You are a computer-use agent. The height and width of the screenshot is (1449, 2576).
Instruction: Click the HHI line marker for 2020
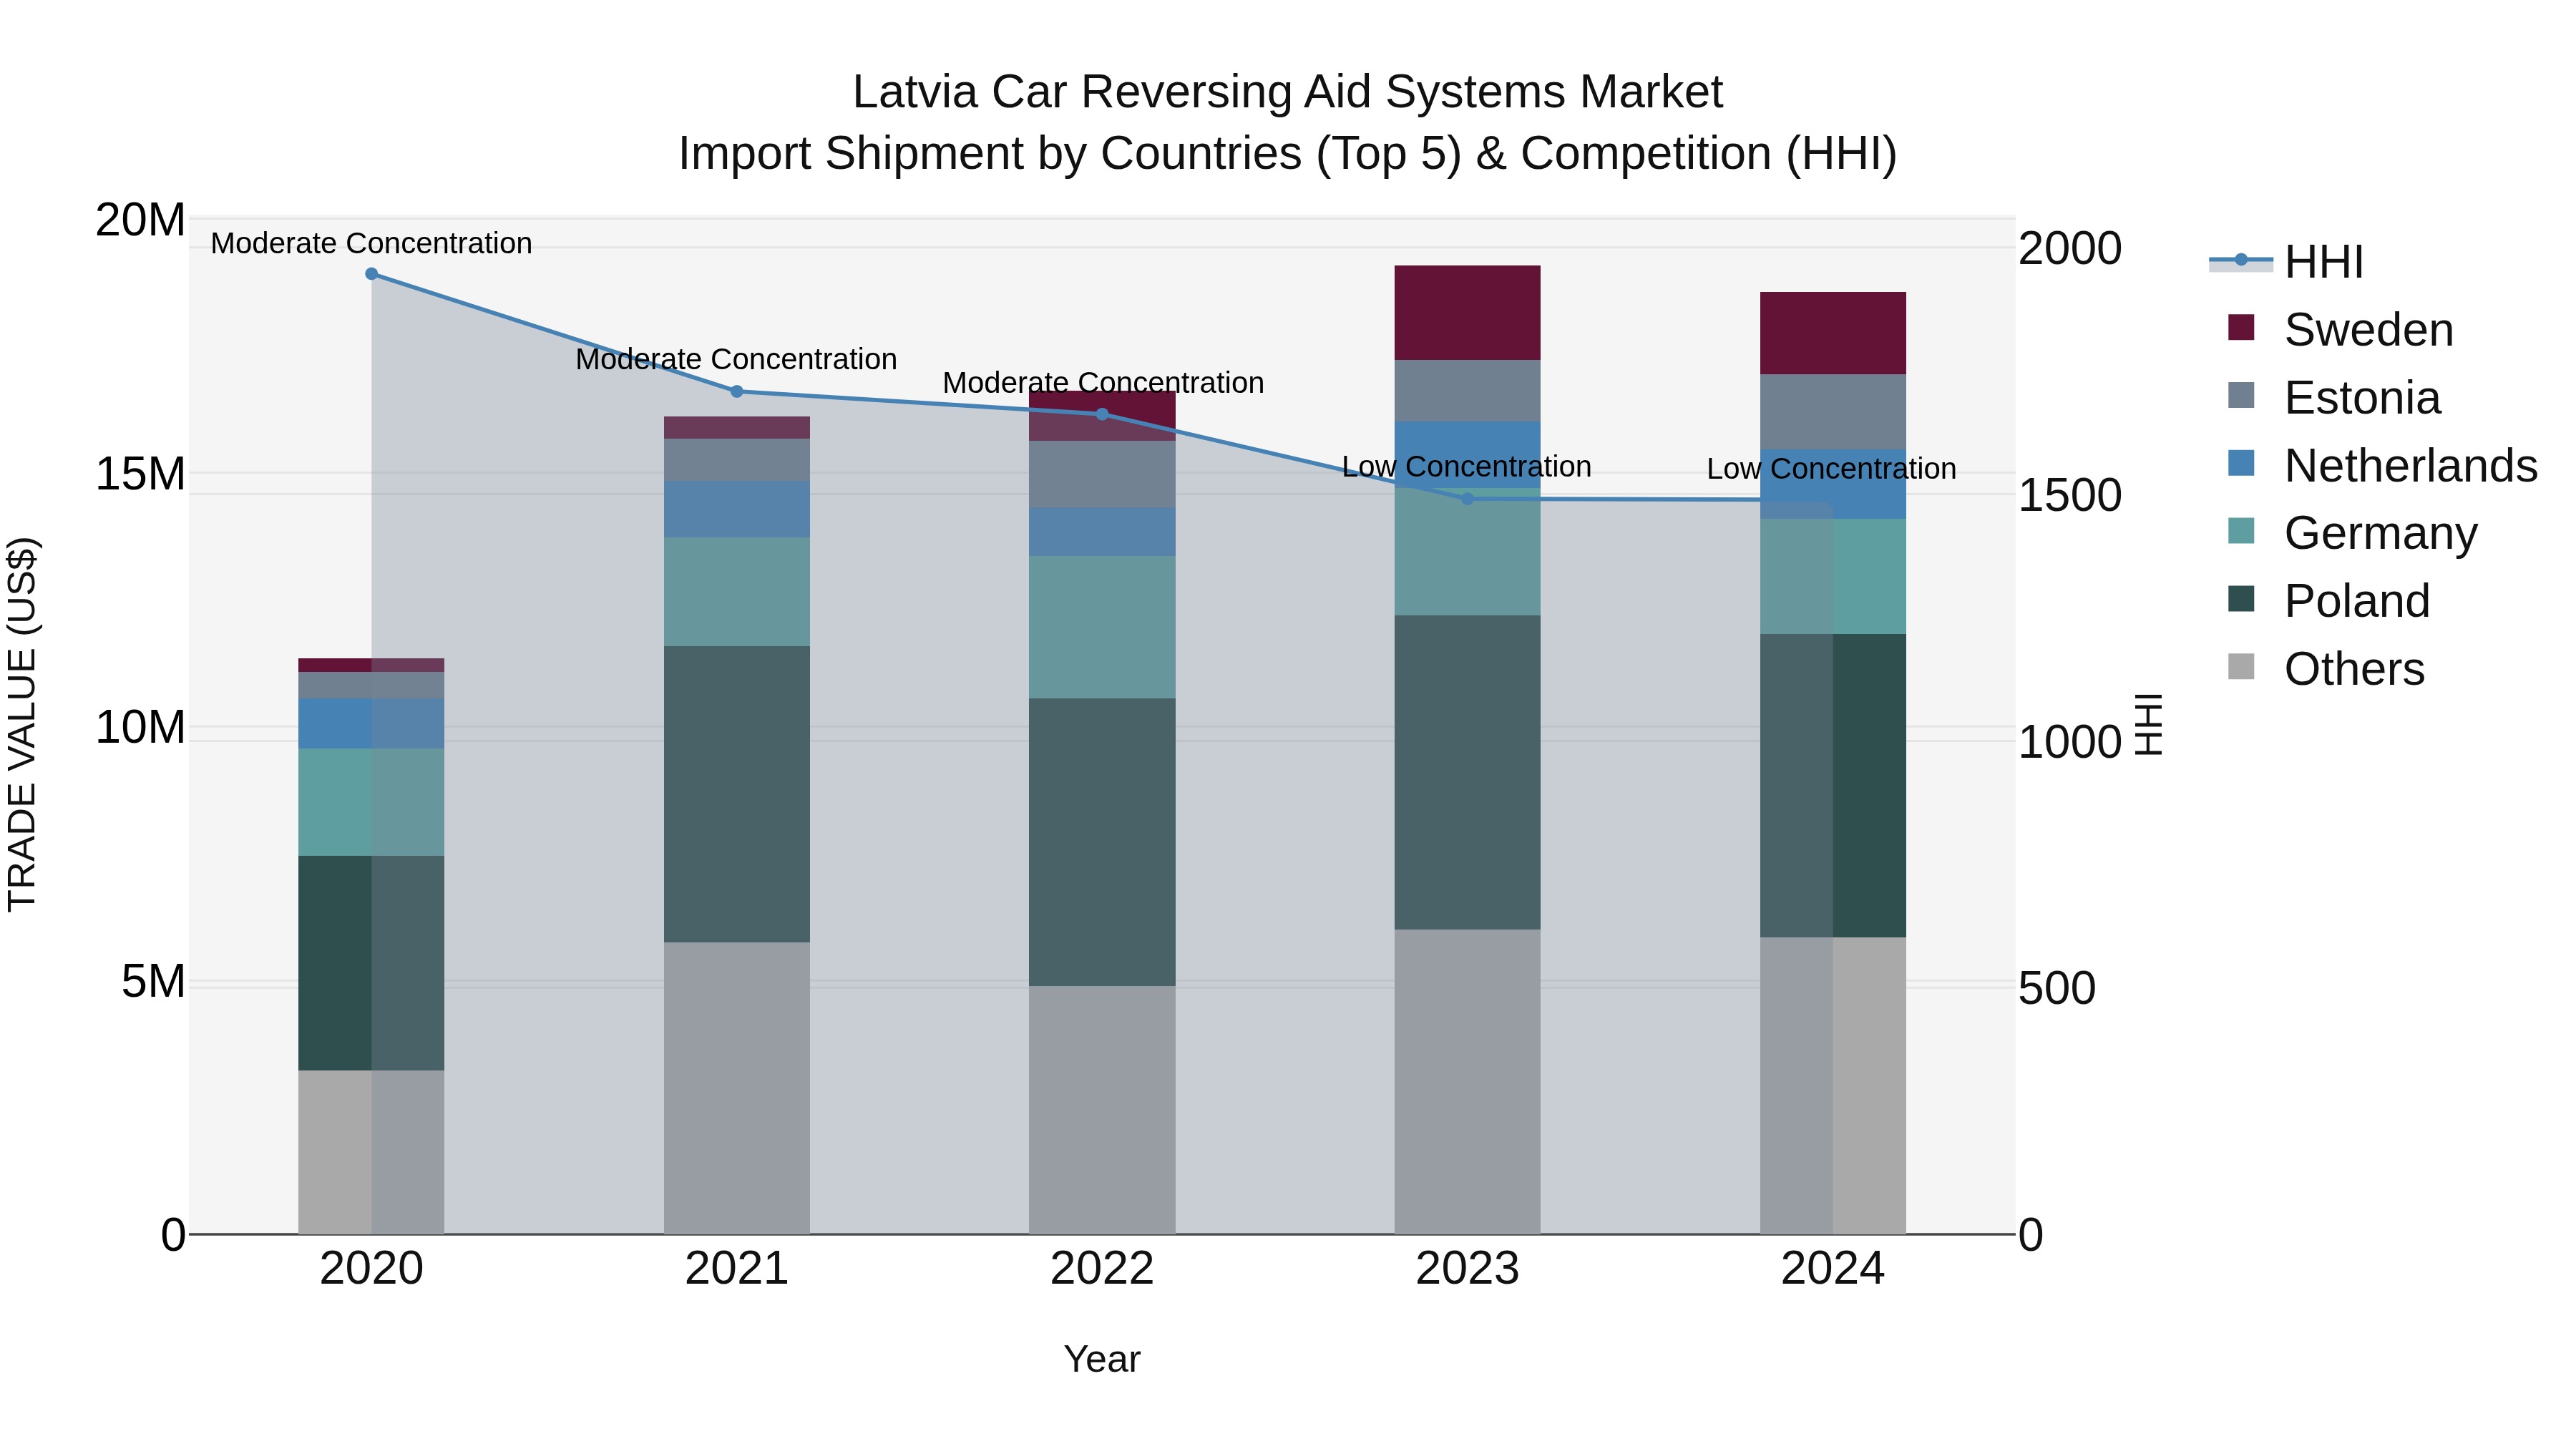click(371, 274)
